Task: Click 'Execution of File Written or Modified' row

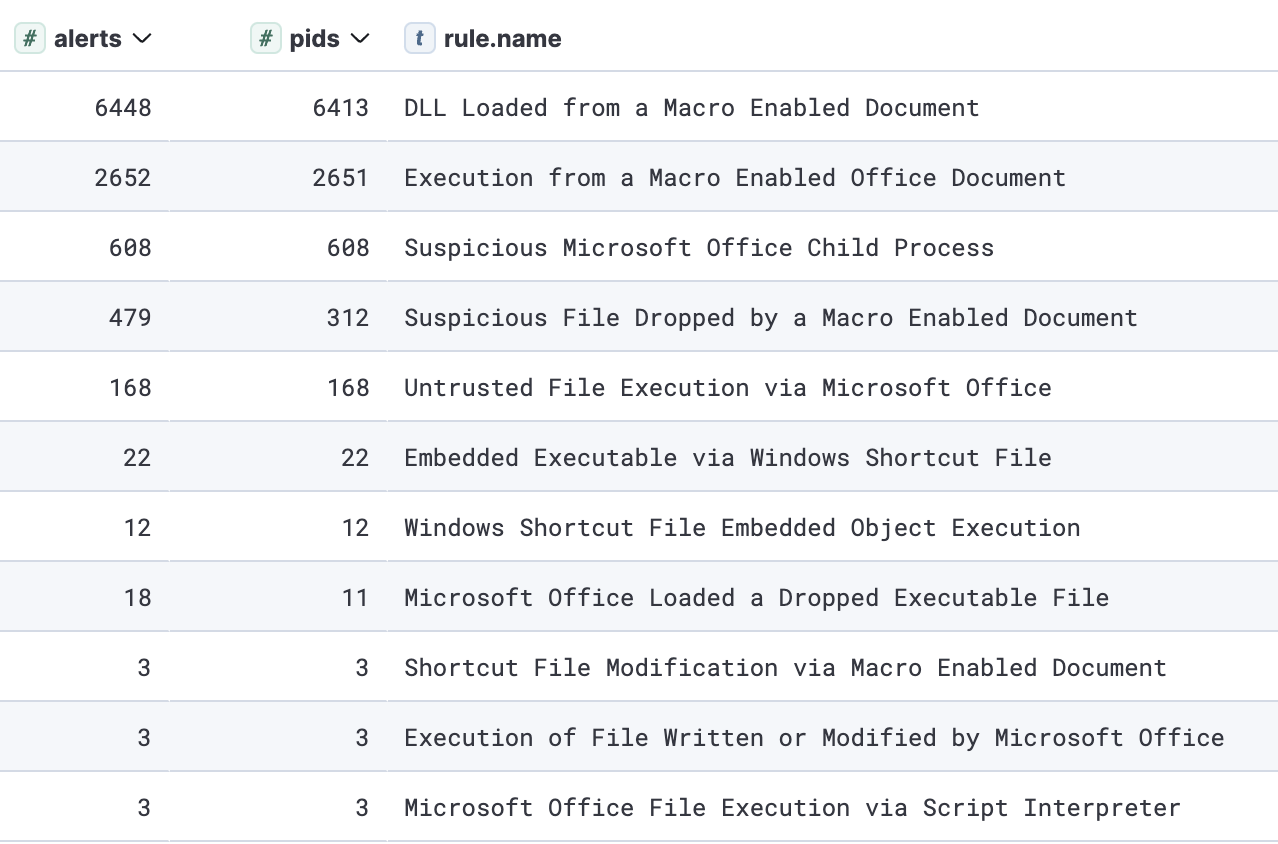Action: click(x=813, y=738)
